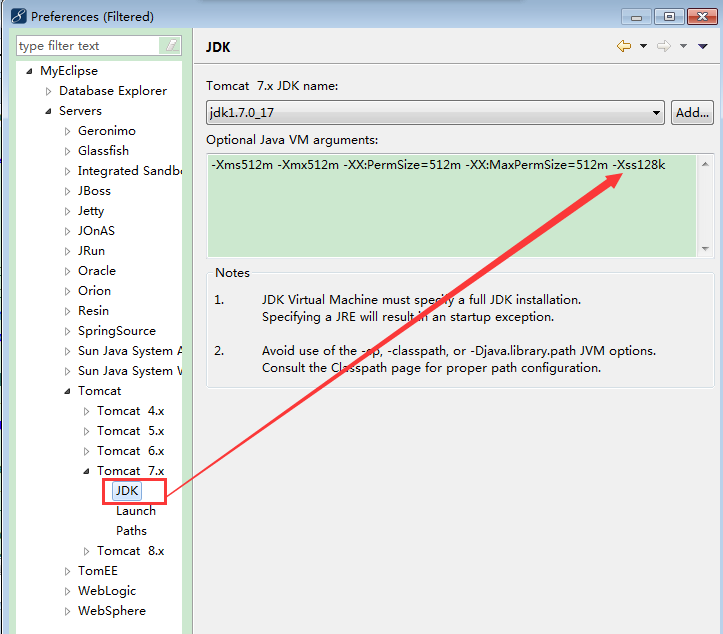The image size is (723, 634).
Task: Select the Jetty tree item
Action: [91, 211]
